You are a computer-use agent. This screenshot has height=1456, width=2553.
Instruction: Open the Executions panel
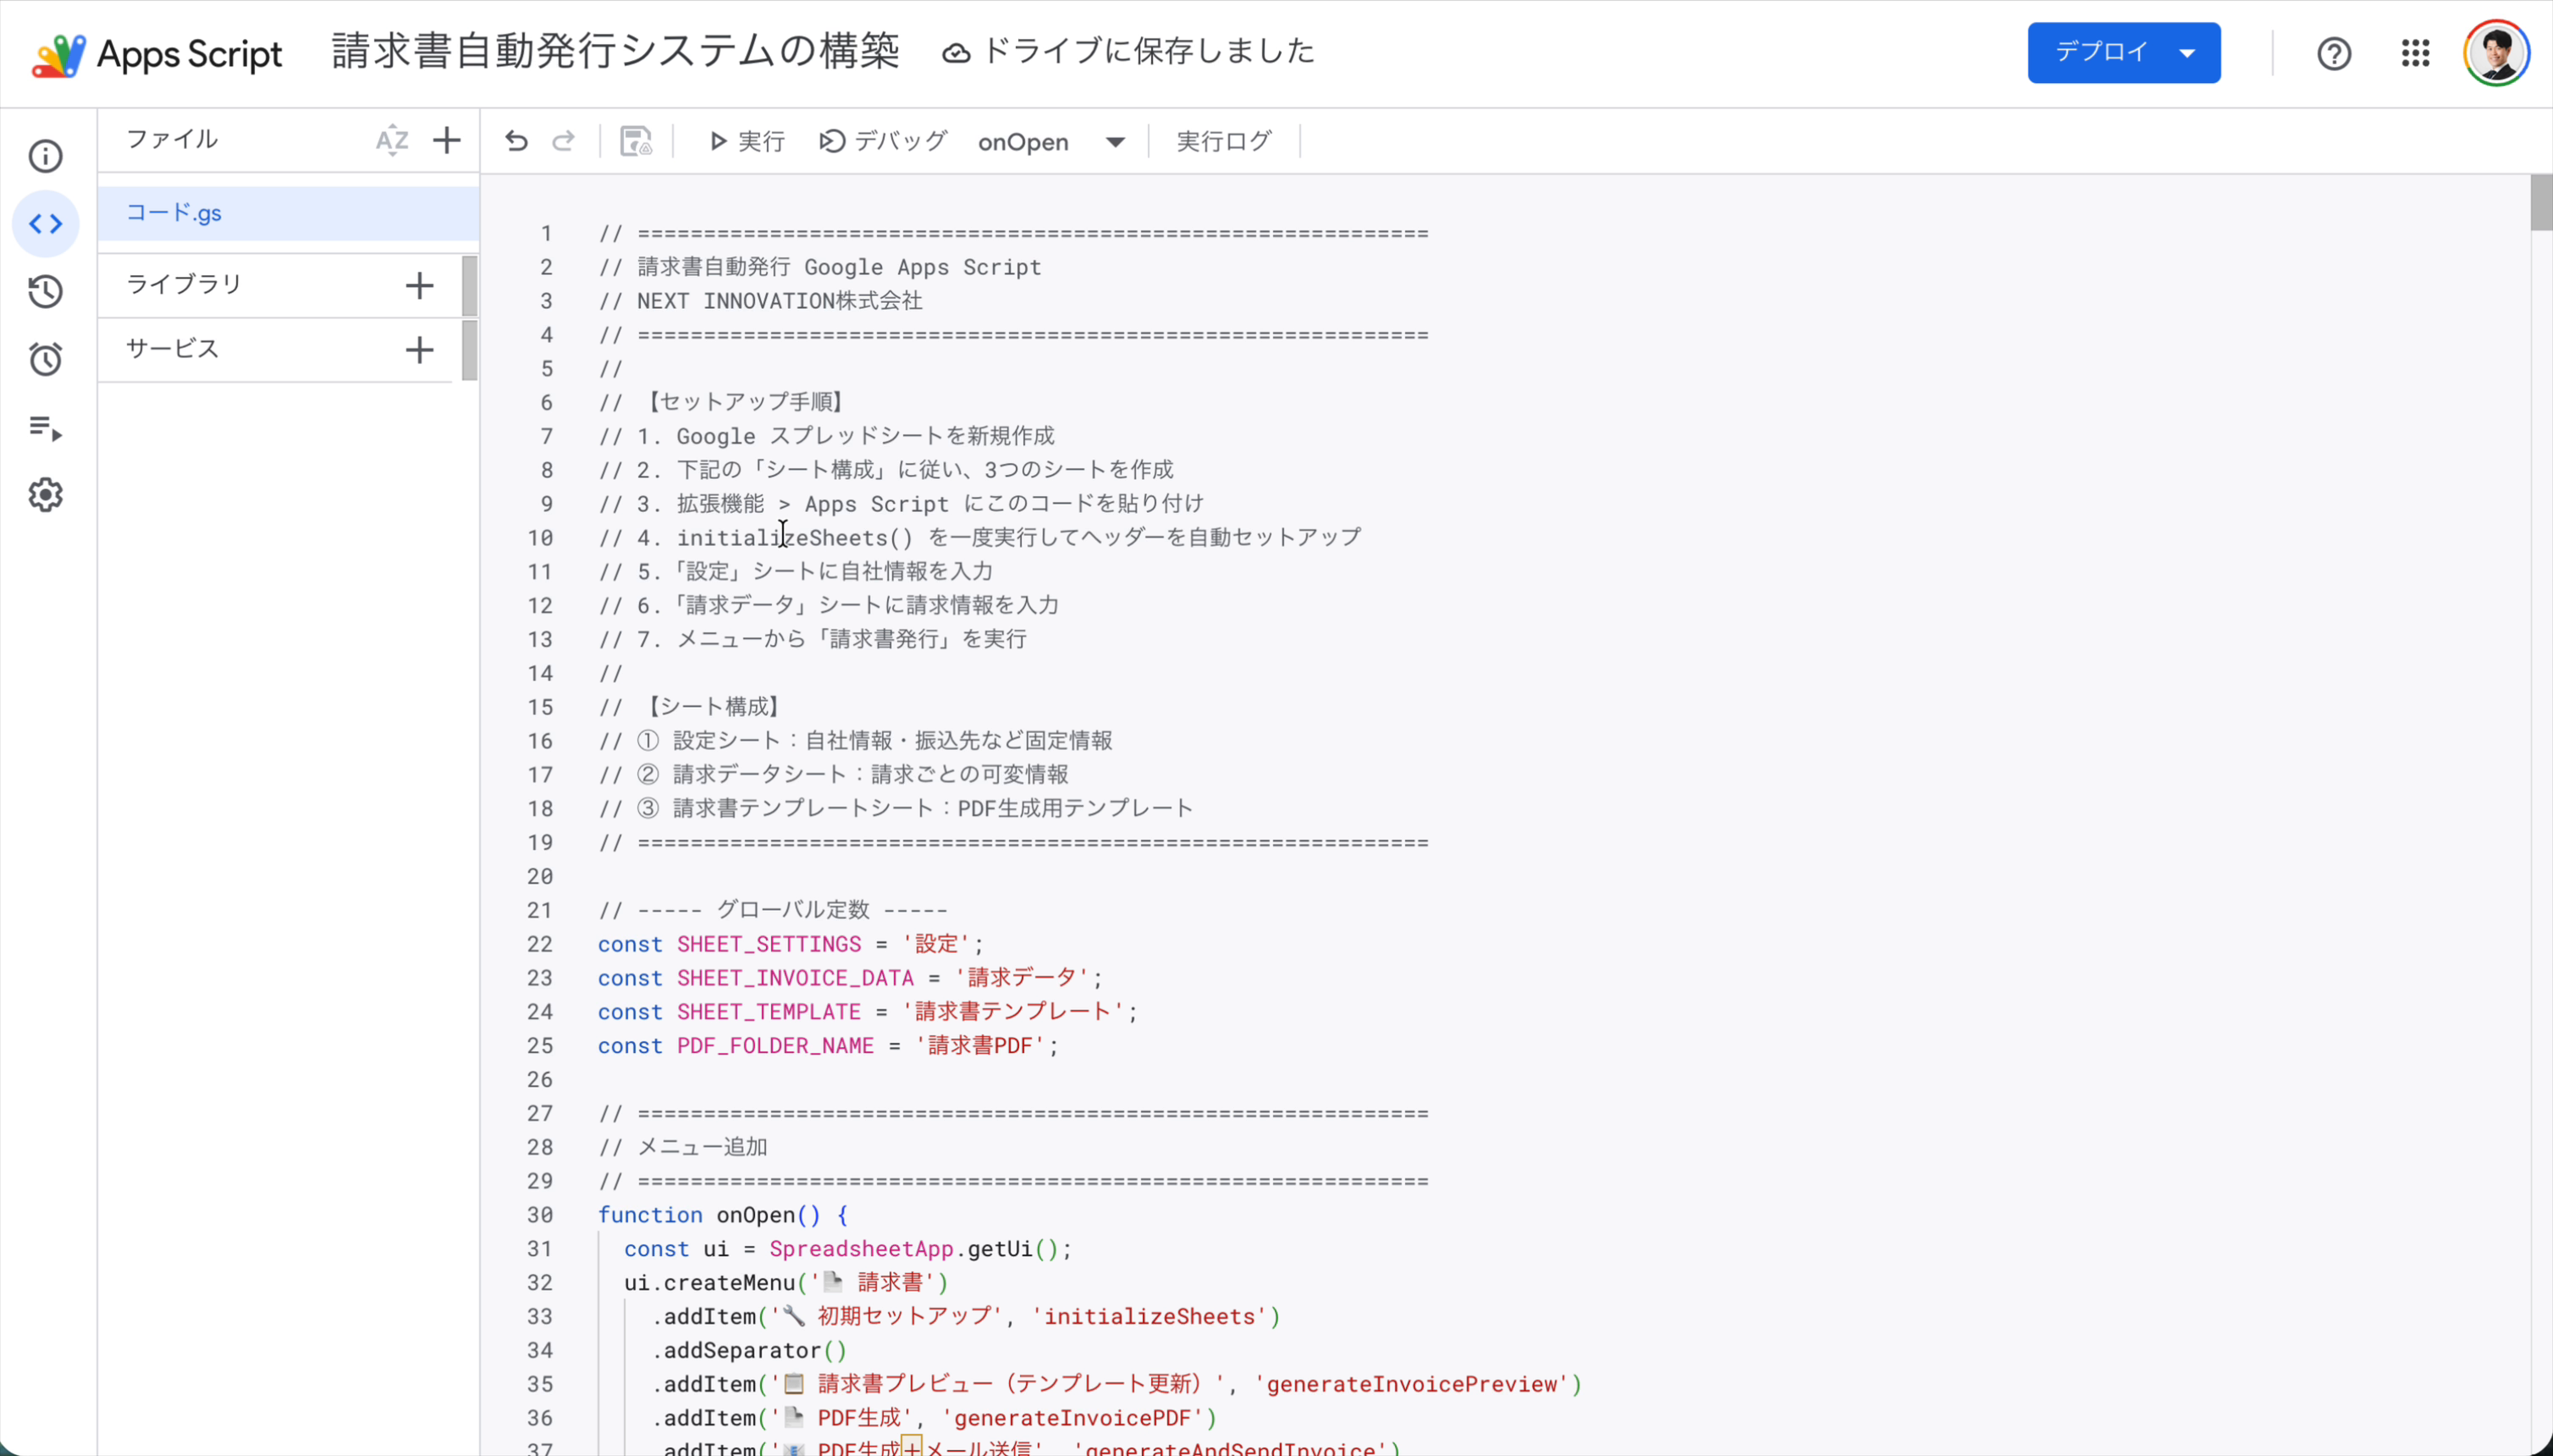pyautogui.click(x=46, y=430)
